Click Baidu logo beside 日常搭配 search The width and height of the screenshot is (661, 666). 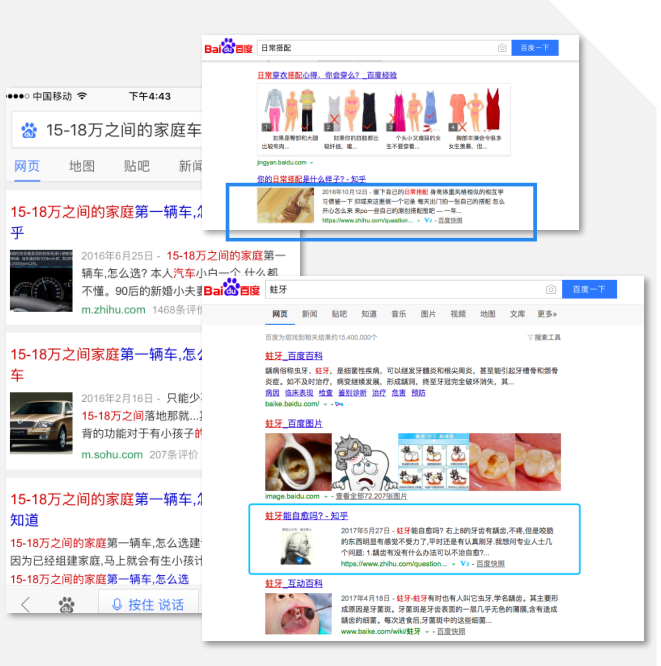click(x=229, y=47)
